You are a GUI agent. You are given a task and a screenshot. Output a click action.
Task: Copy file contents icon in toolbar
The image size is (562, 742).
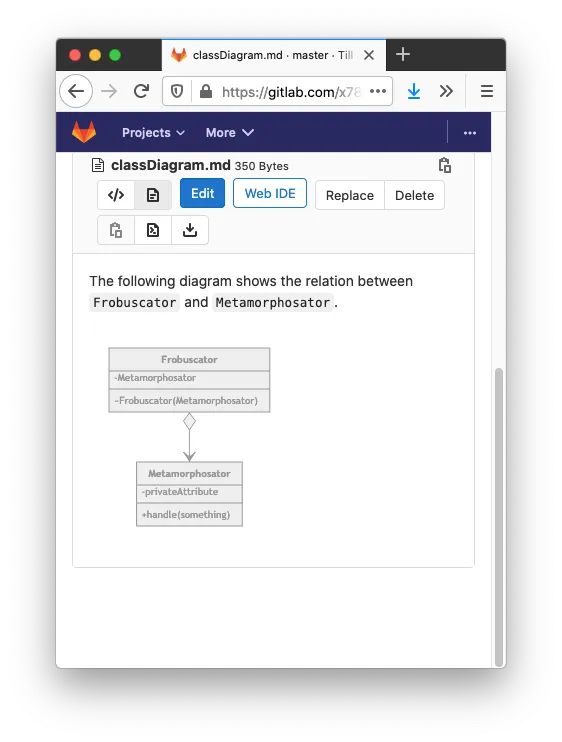point(116,230)
